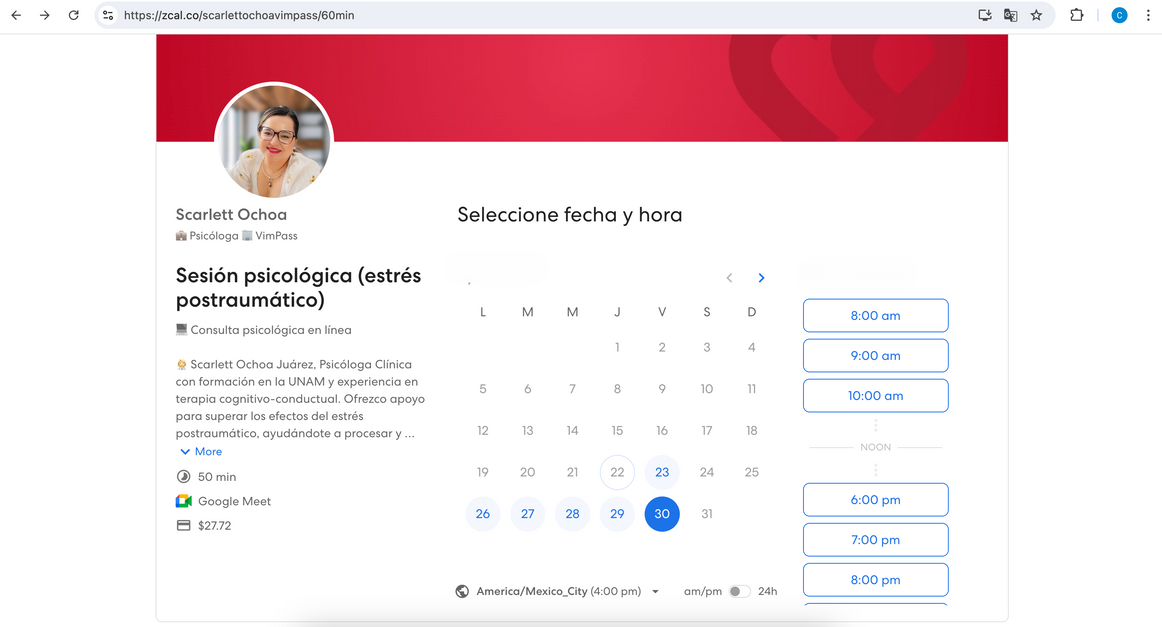Click 'Consulta psicológica en línea' text

pyautogui.click(x=271, y=330)
